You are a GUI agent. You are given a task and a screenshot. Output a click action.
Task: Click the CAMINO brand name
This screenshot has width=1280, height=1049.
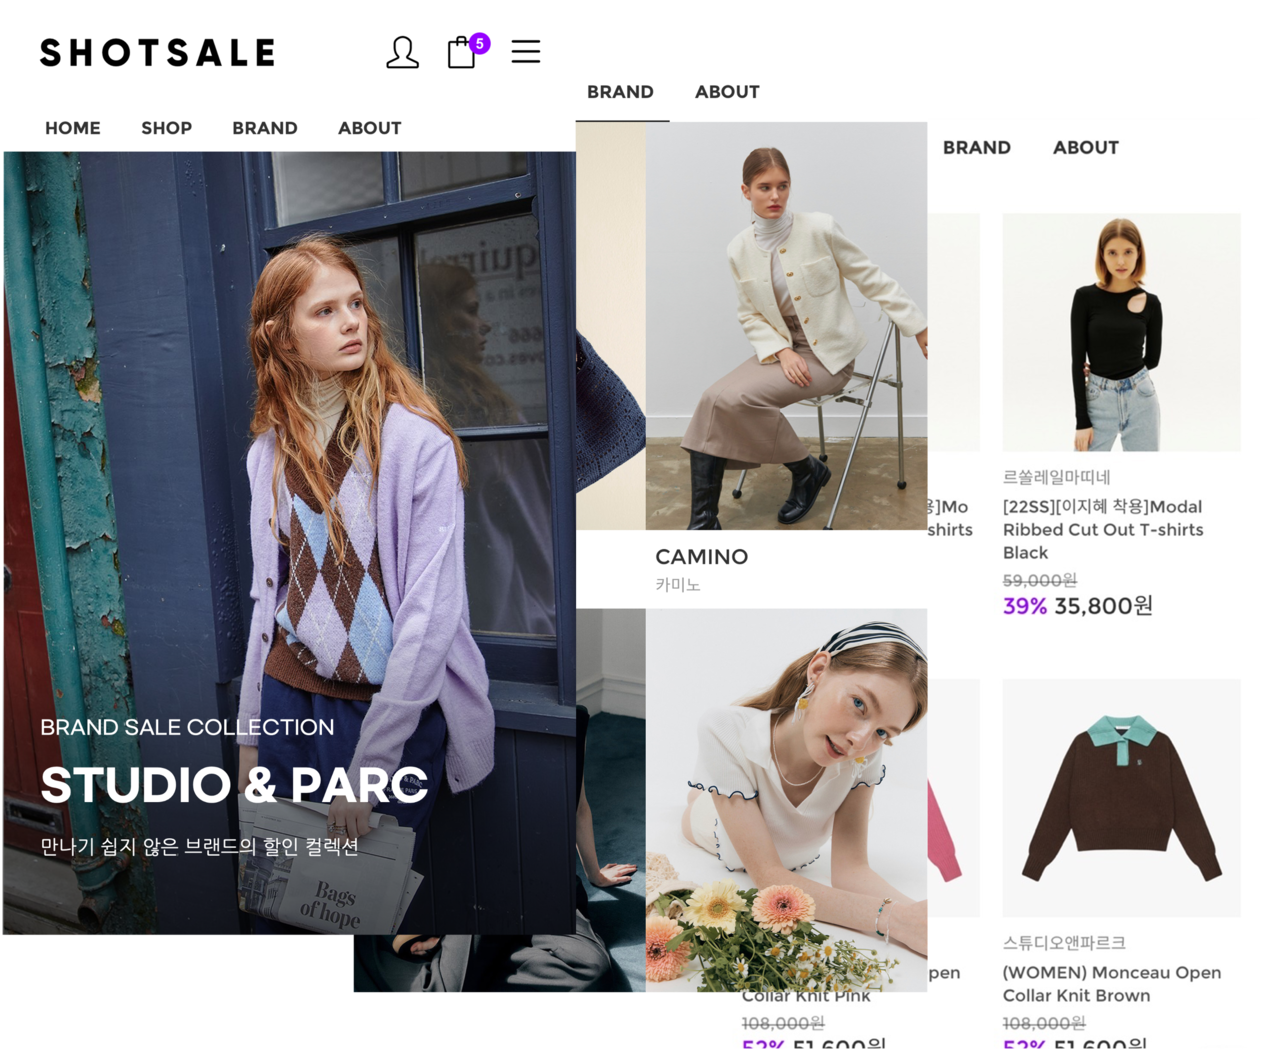pyautogui.click(x=701, y=557)
